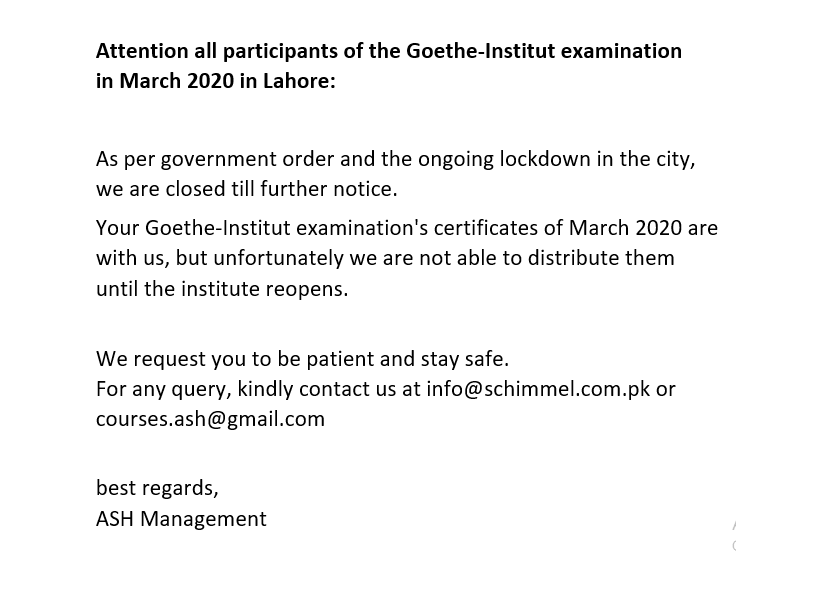Click the faint cut-off text at bottom right
This screenshot has height=600, width=814.
click(734, 535)
